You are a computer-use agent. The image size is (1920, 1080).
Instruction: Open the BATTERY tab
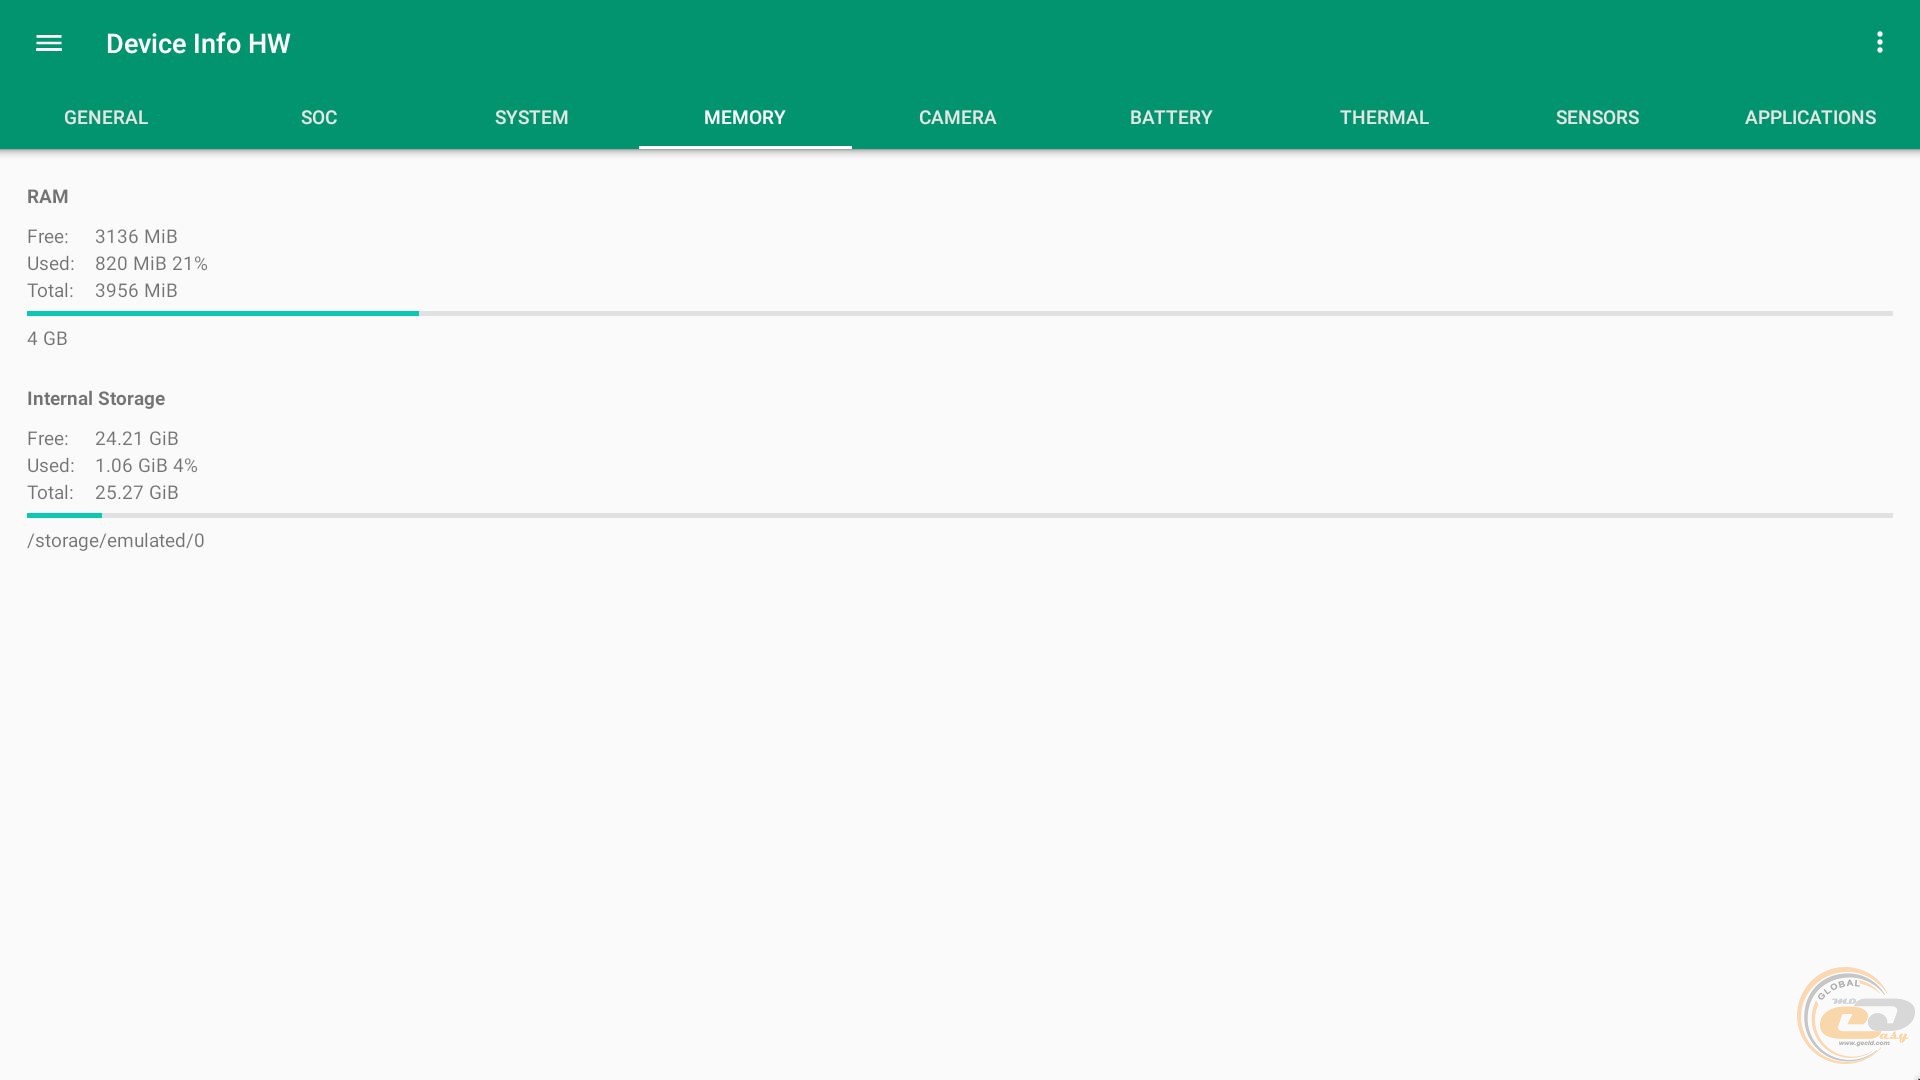[1171, 118]
